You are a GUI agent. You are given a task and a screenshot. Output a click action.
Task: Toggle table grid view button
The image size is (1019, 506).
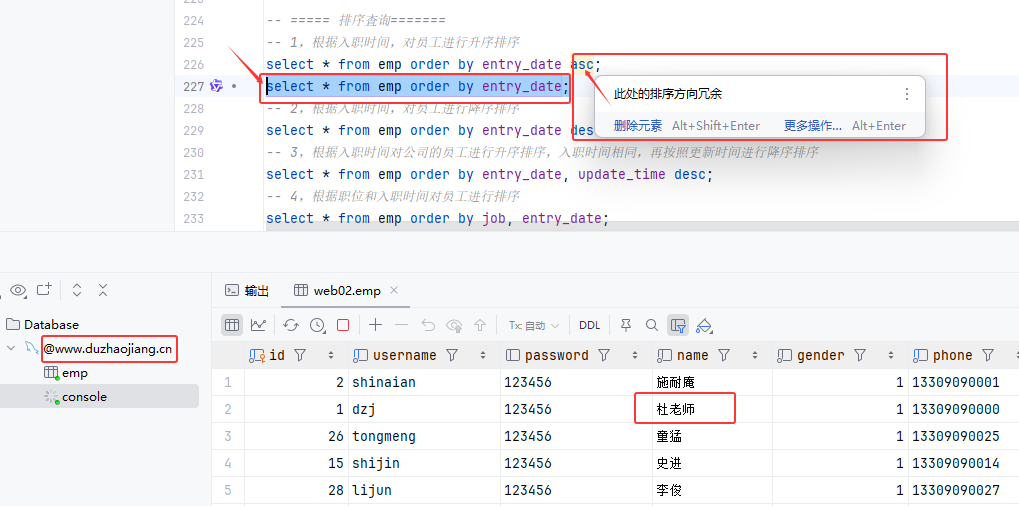[232, 325]
